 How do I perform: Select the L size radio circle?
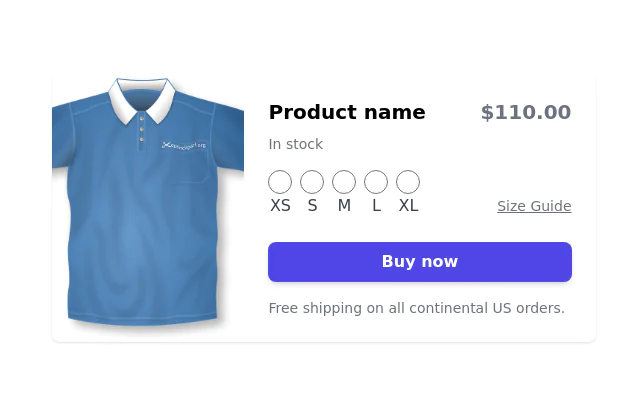[x=376, y=182]
